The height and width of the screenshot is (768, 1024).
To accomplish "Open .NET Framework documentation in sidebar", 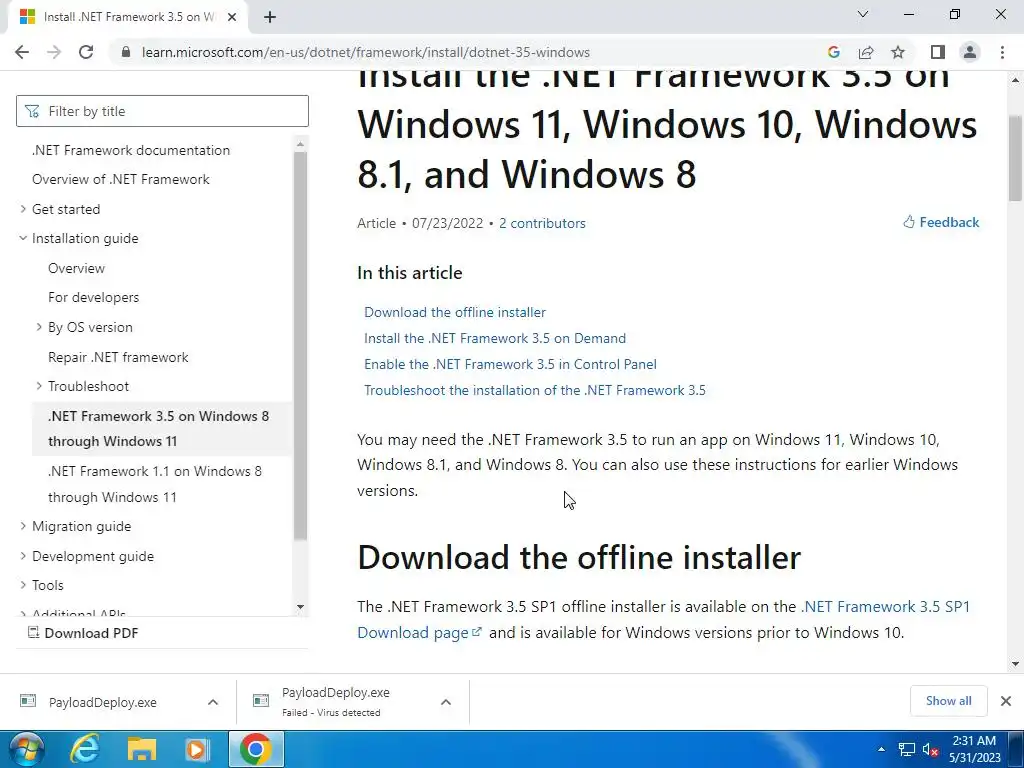I will [x=131, y=150].
